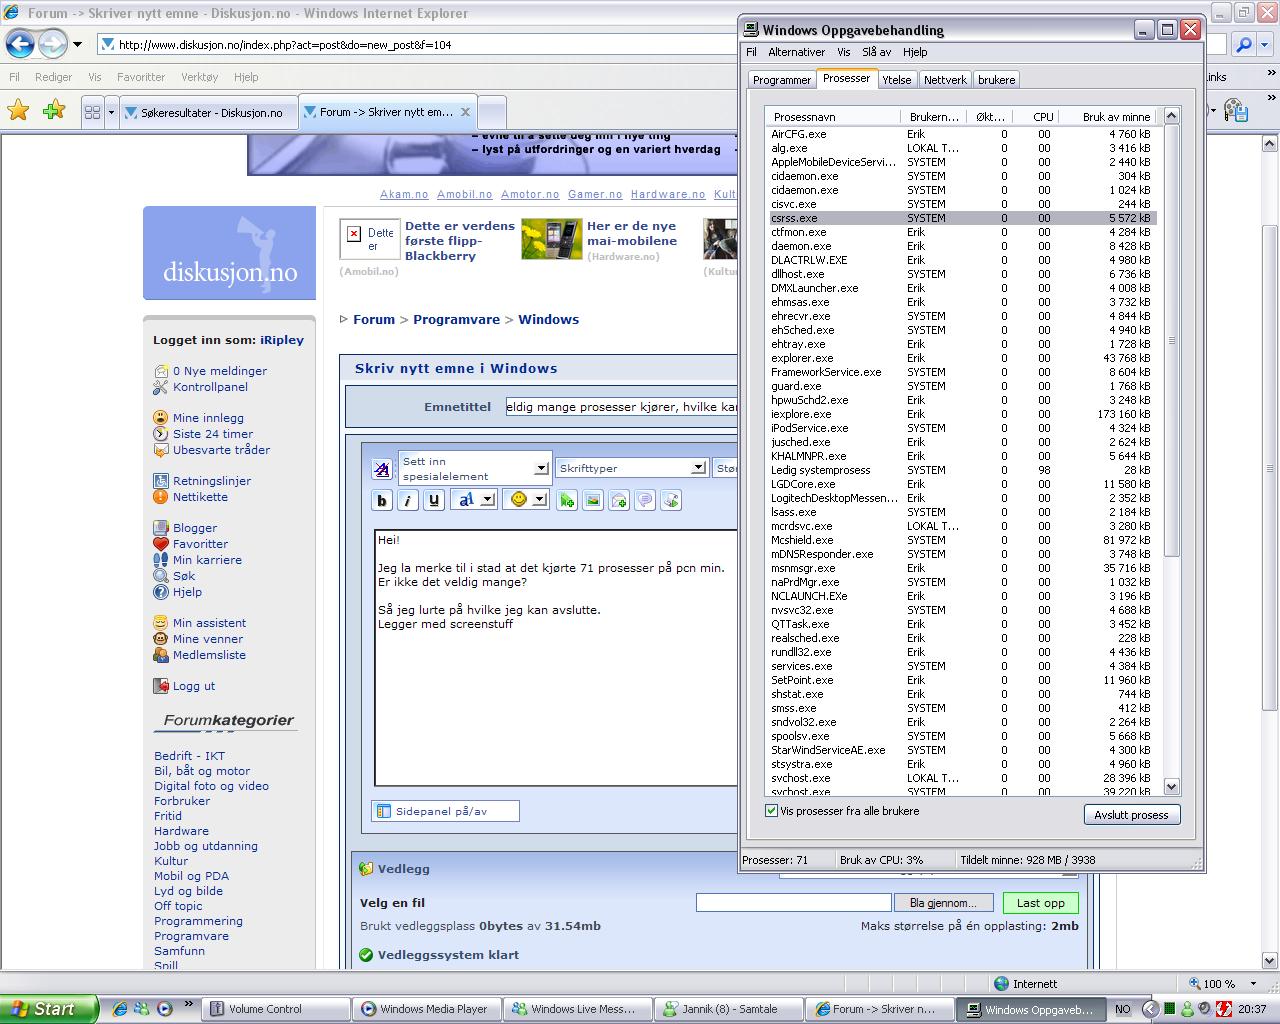Expand hidden tray icons arrow

(1150, 1009)
